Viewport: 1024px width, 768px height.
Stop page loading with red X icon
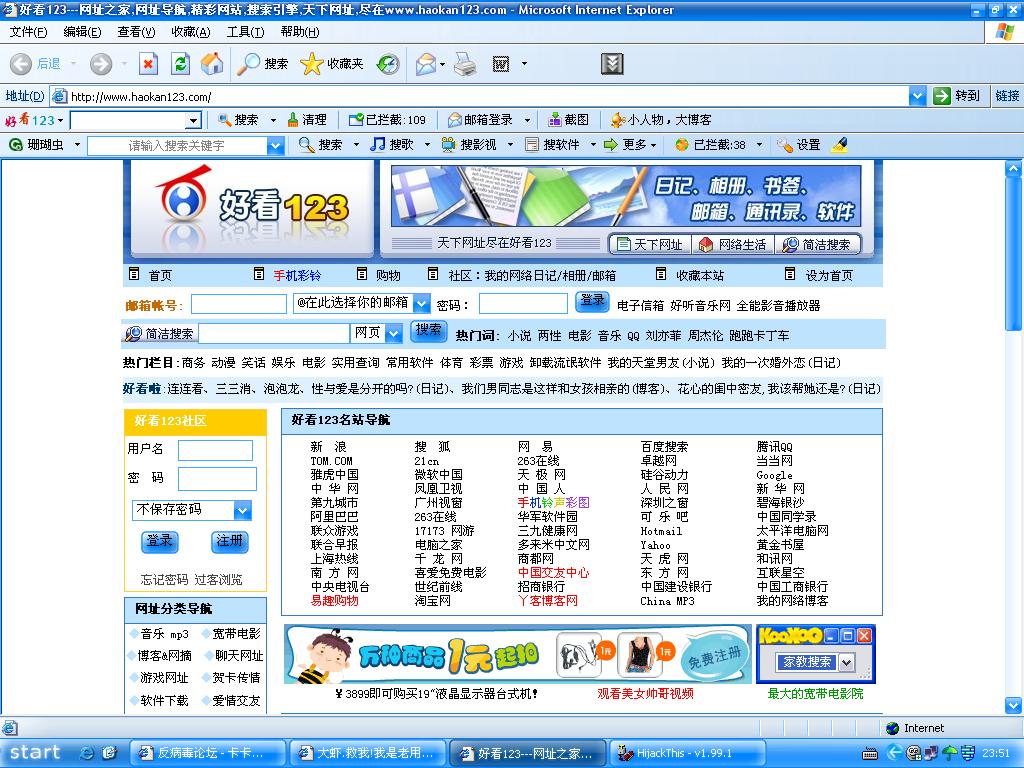point(148,63)
